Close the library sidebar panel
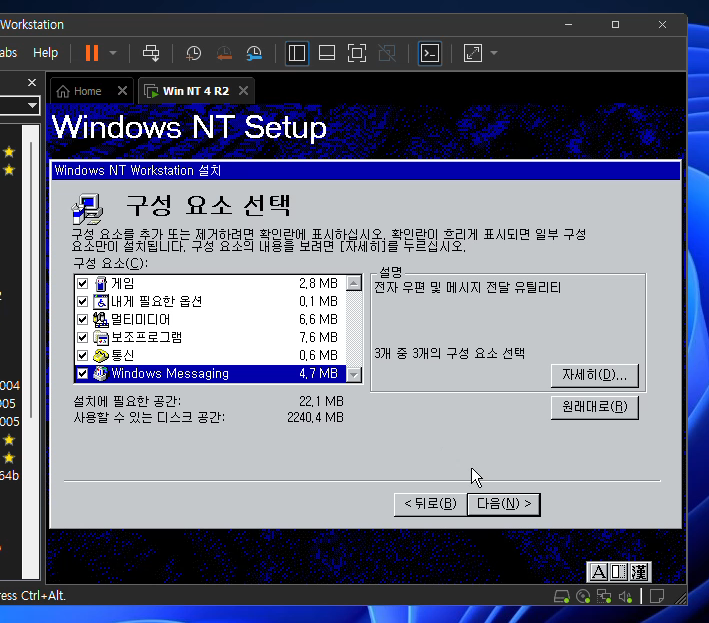Screen dimensions: 709x623 tap(32, 83)
